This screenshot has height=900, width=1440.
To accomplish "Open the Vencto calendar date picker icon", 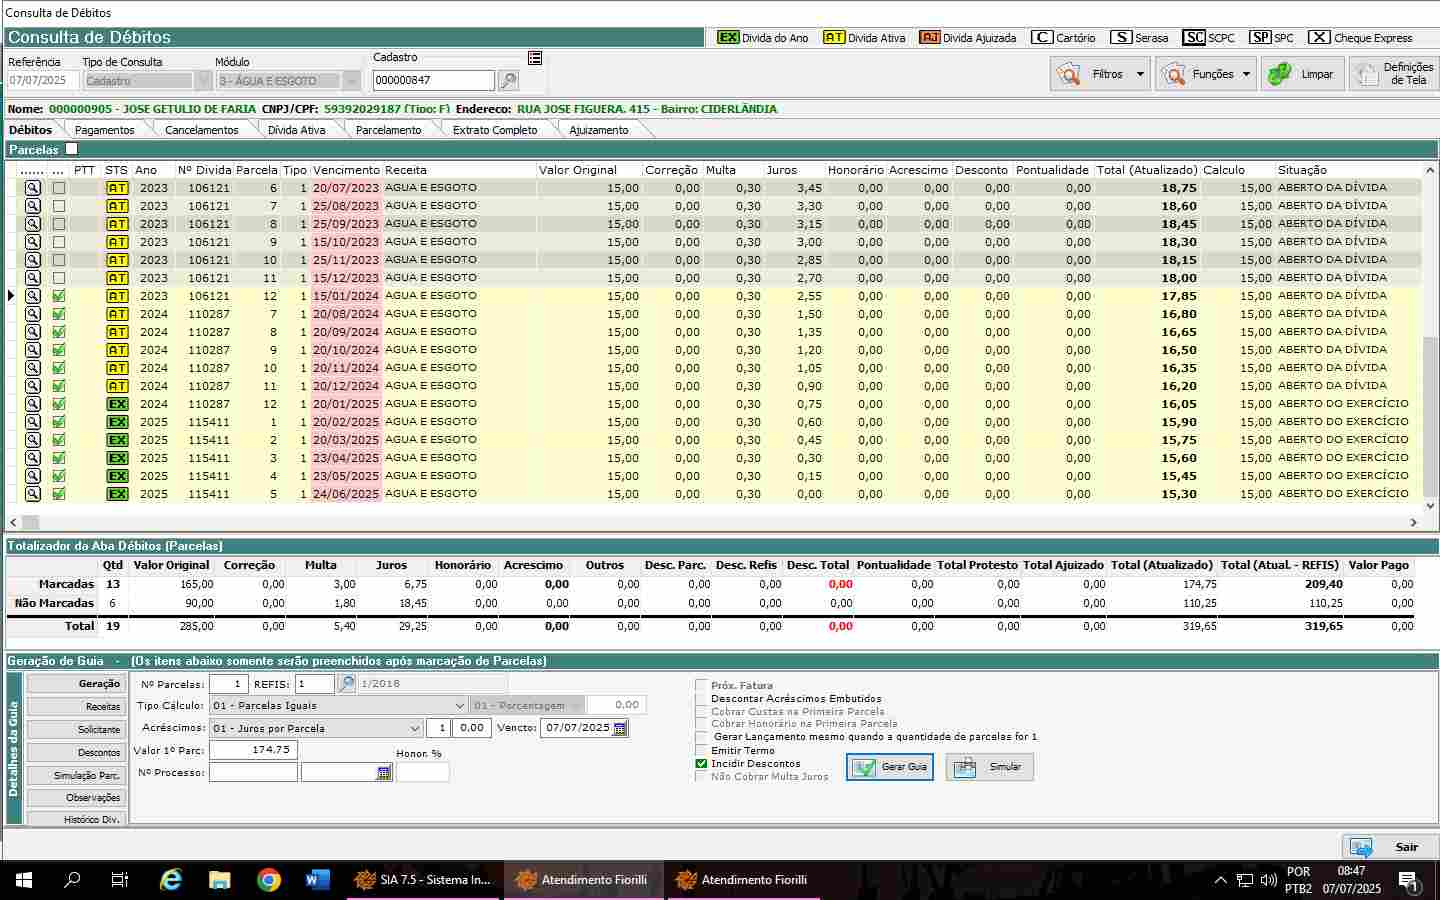I will tap(620, 728).
